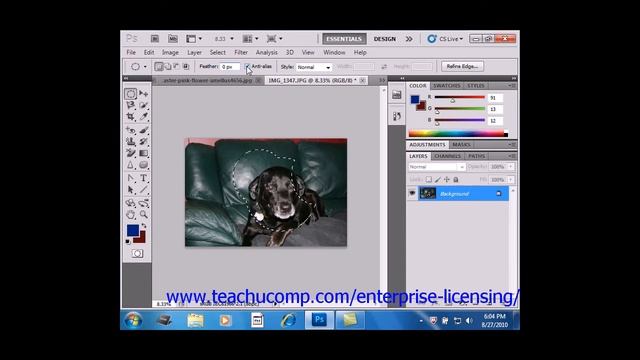Swap foreground and background colors
The image size is (640, 360).
coord(144,226)
